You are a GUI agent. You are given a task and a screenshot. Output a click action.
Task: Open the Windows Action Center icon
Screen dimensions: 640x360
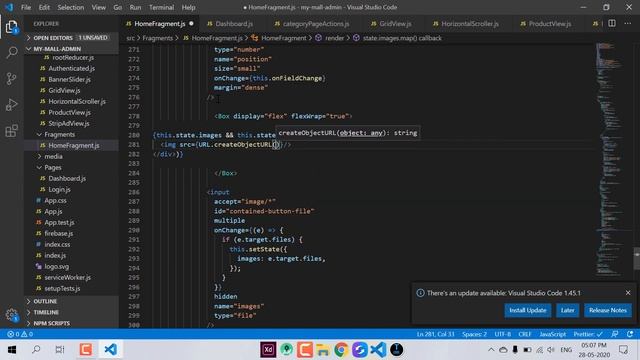pos(623,349)
